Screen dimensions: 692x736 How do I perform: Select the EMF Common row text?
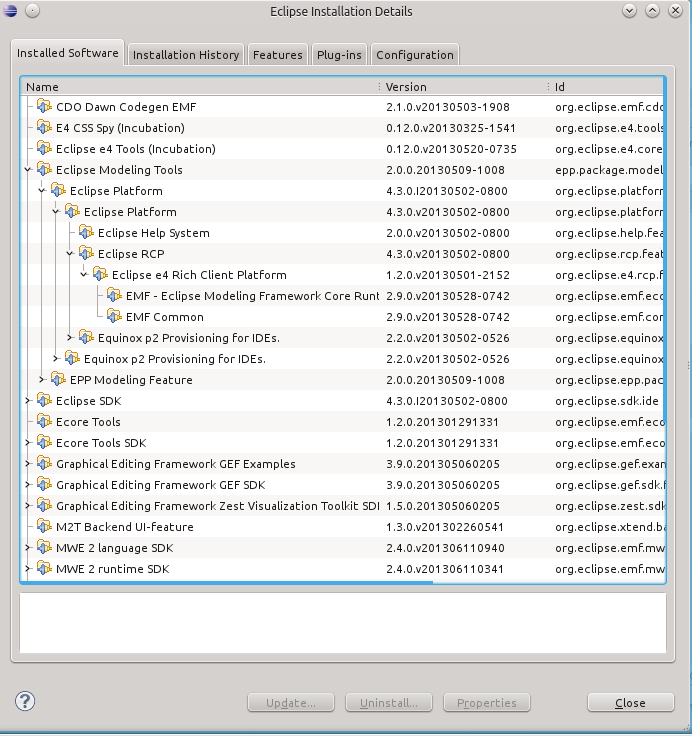coord(165,317)
